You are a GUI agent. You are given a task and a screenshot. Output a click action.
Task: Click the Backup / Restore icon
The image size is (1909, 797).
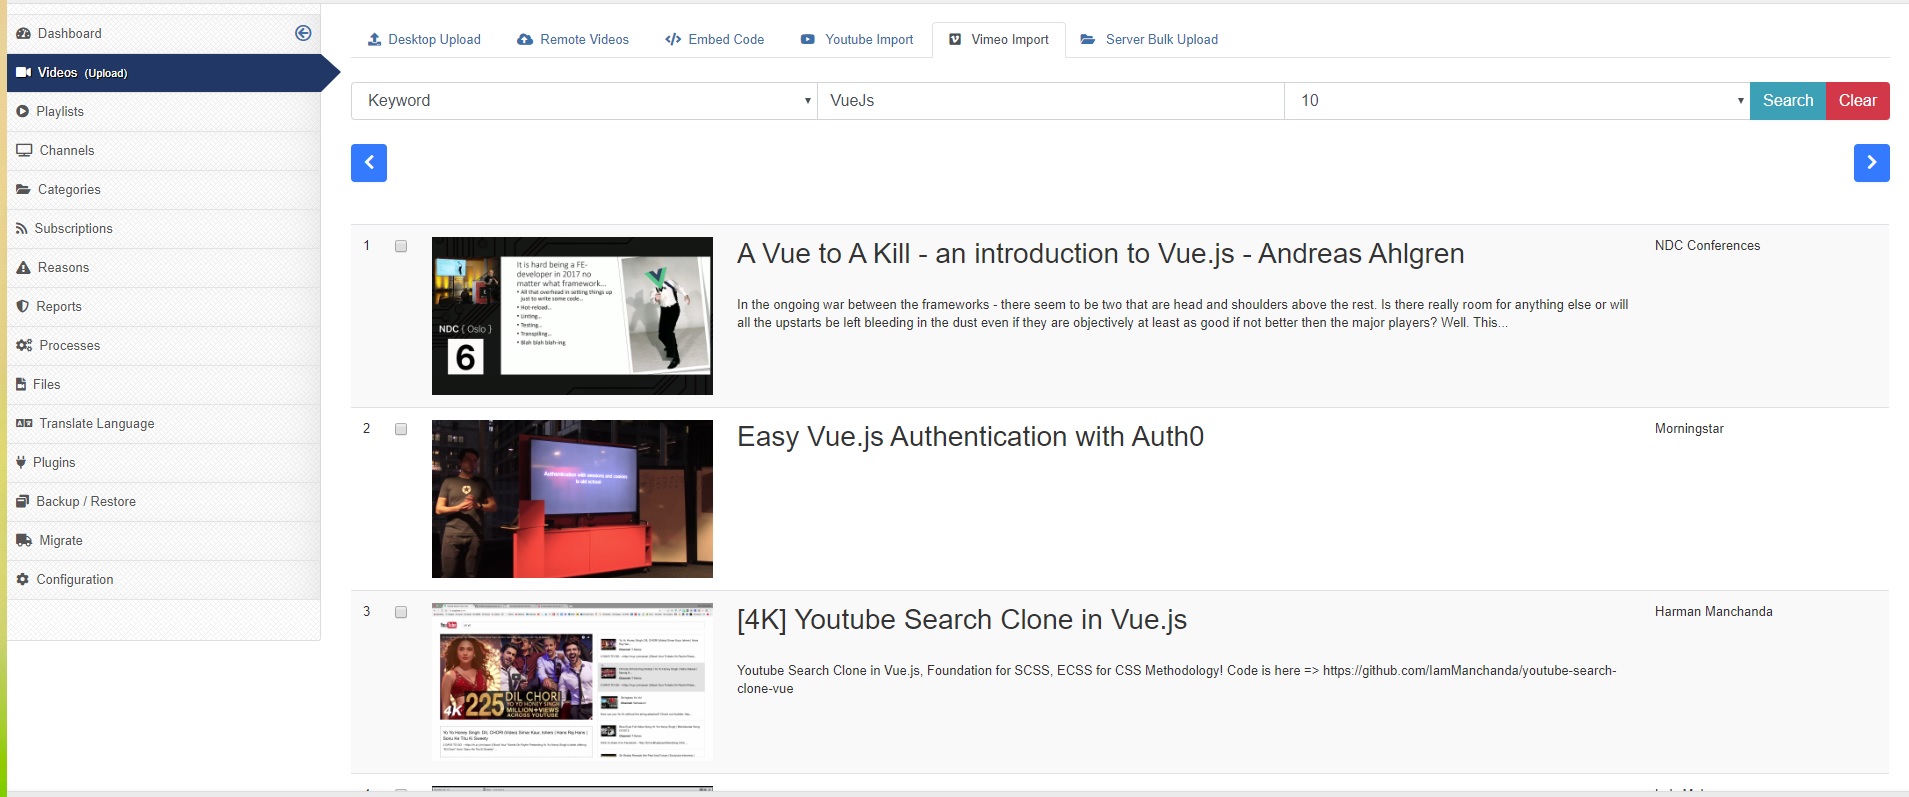(23, 501)
